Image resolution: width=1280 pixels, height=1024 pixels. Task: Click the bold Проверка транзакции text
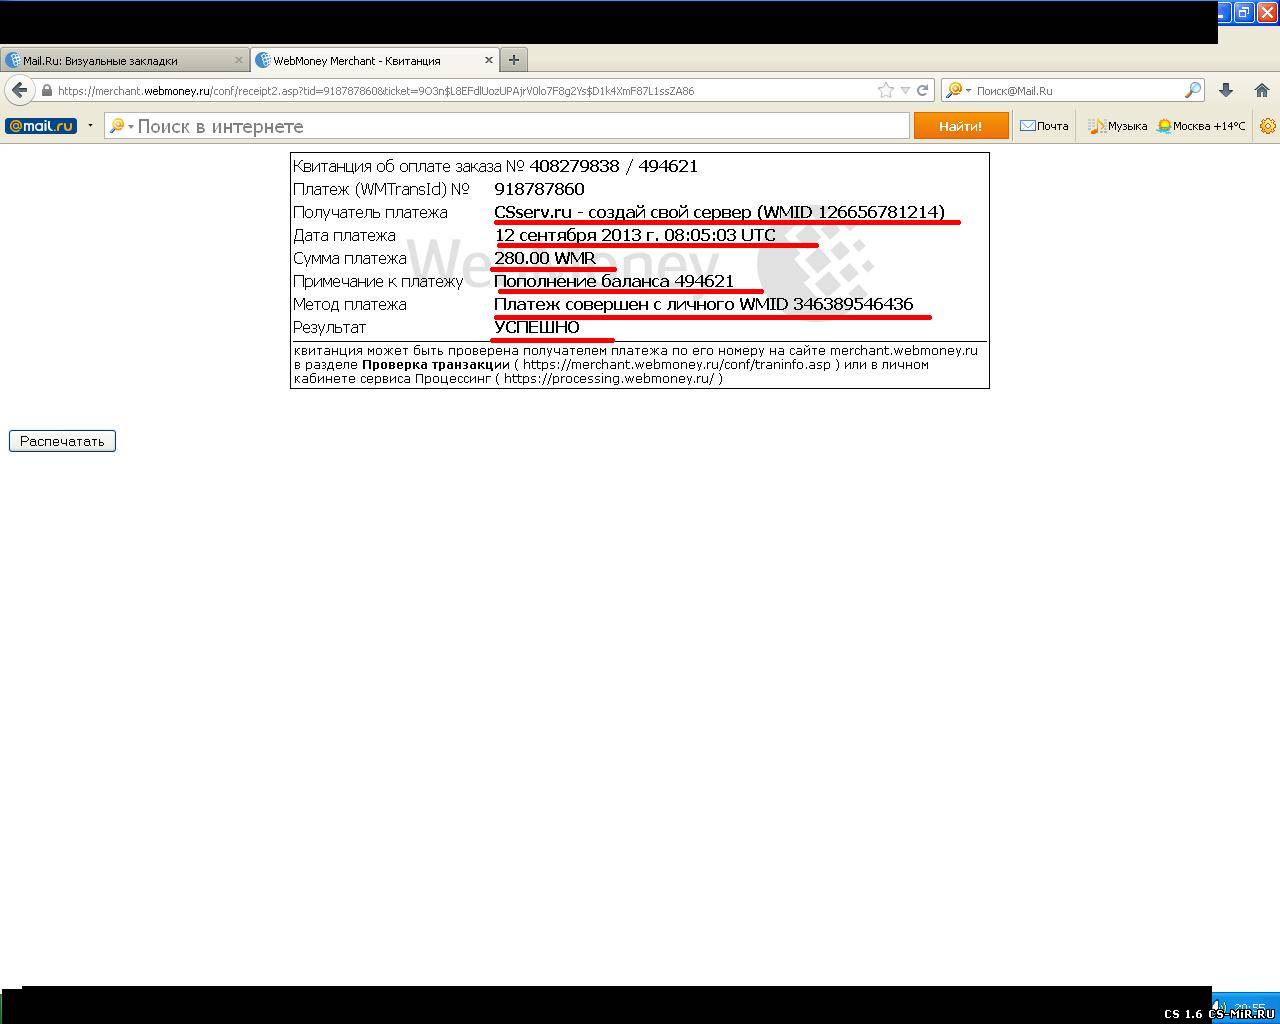click(436, 364)
